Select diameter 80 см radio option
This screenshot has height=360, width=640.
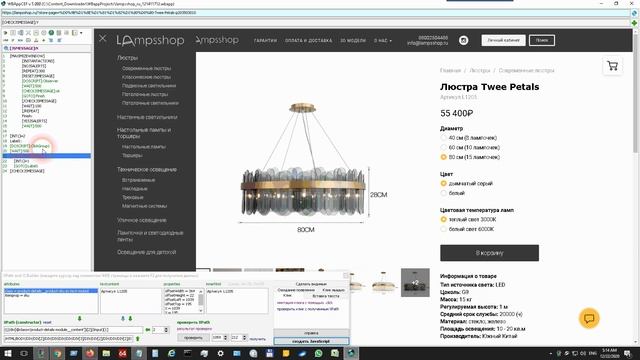click(443, 157)
